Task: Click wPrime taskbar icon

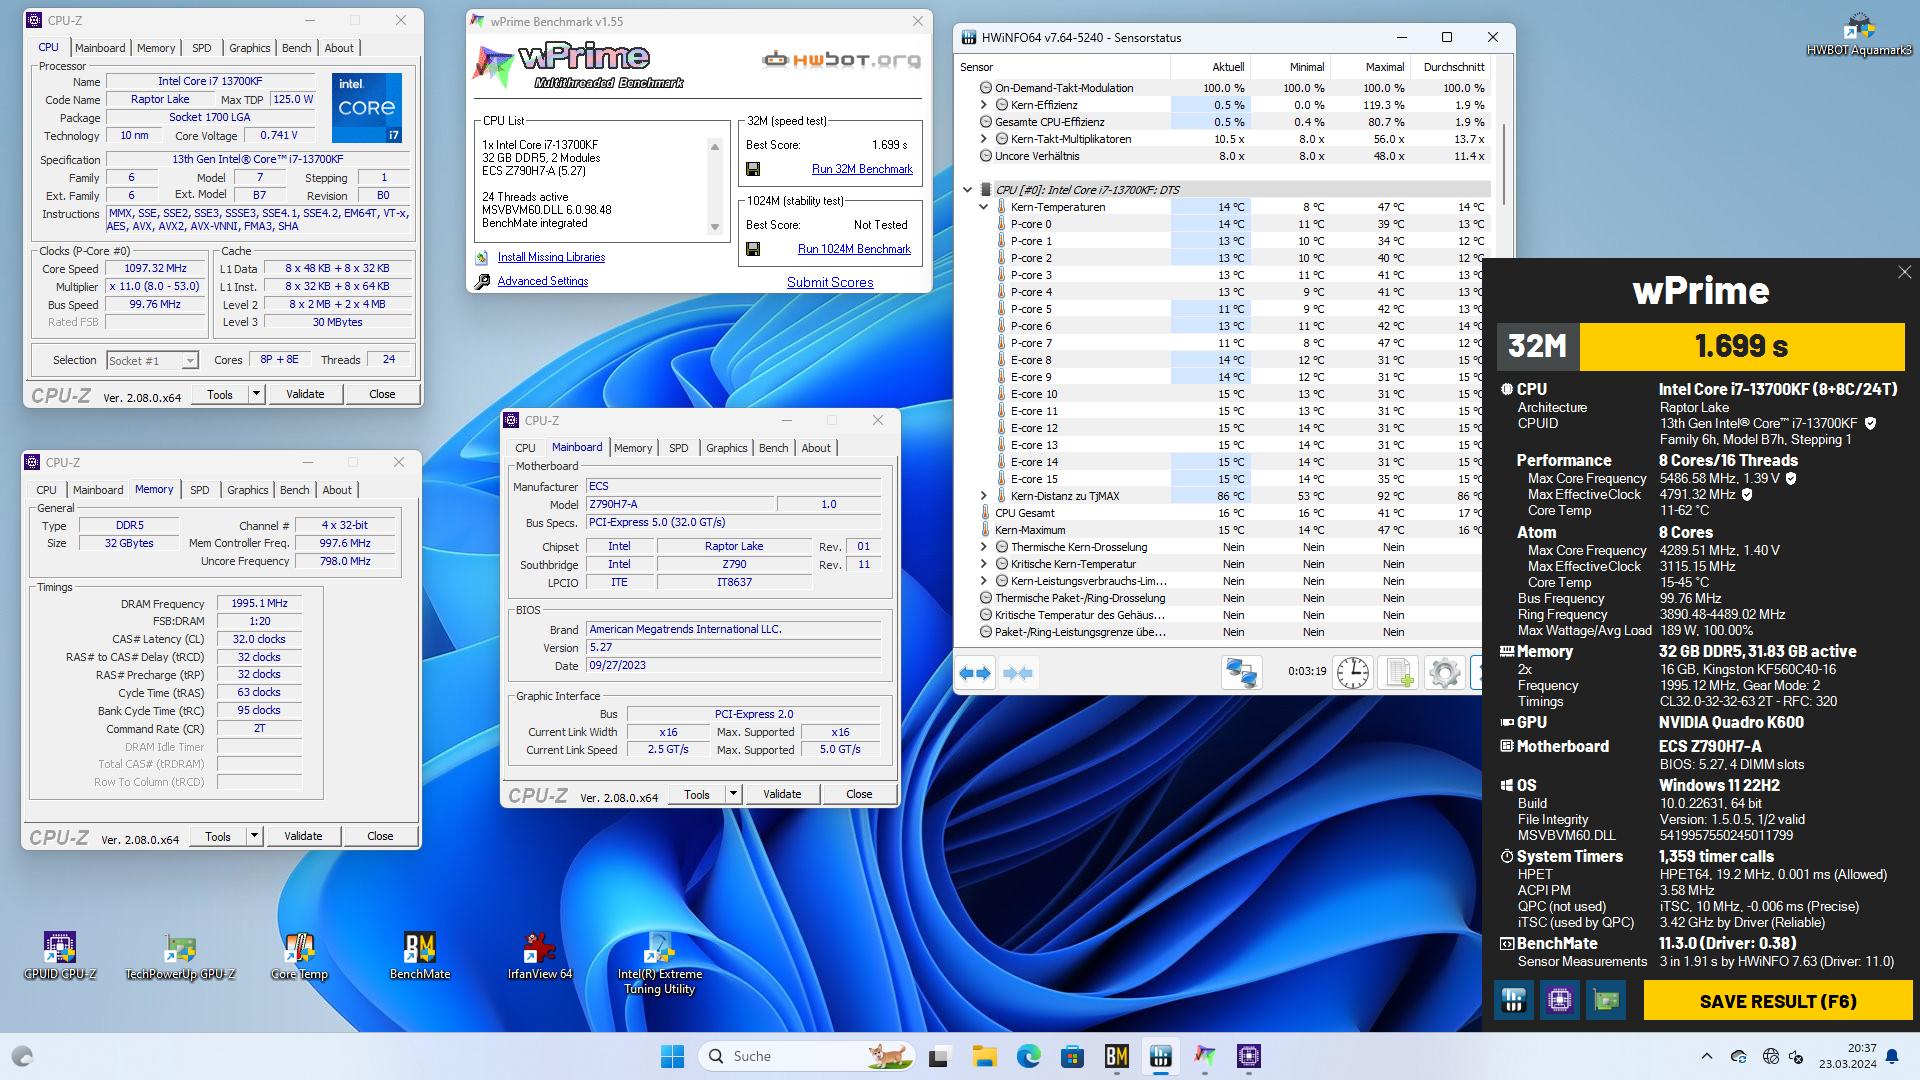Action: point(1205,1056)
